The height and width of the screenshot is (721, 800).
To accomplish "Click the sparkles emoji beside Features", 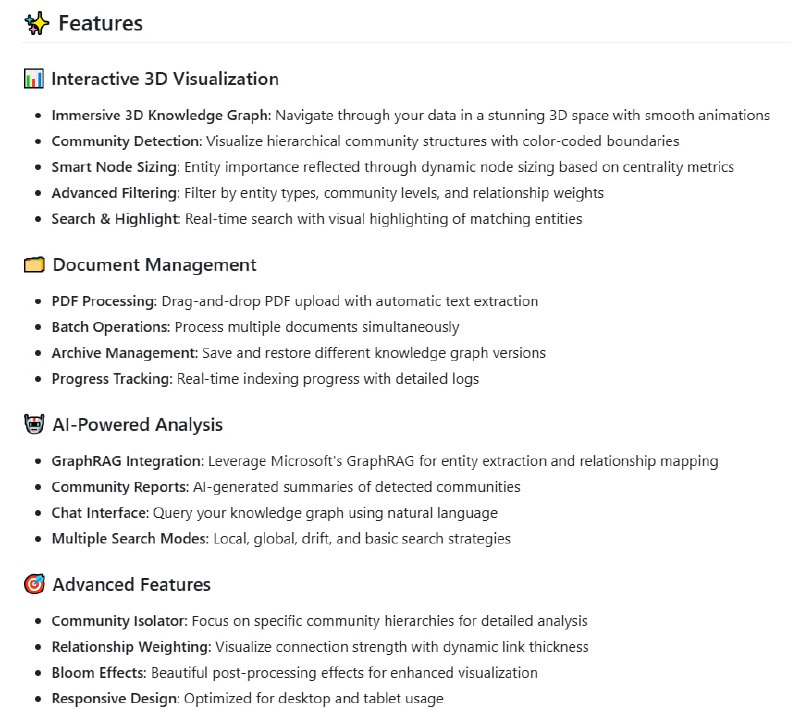I will [x=36, y=22].
